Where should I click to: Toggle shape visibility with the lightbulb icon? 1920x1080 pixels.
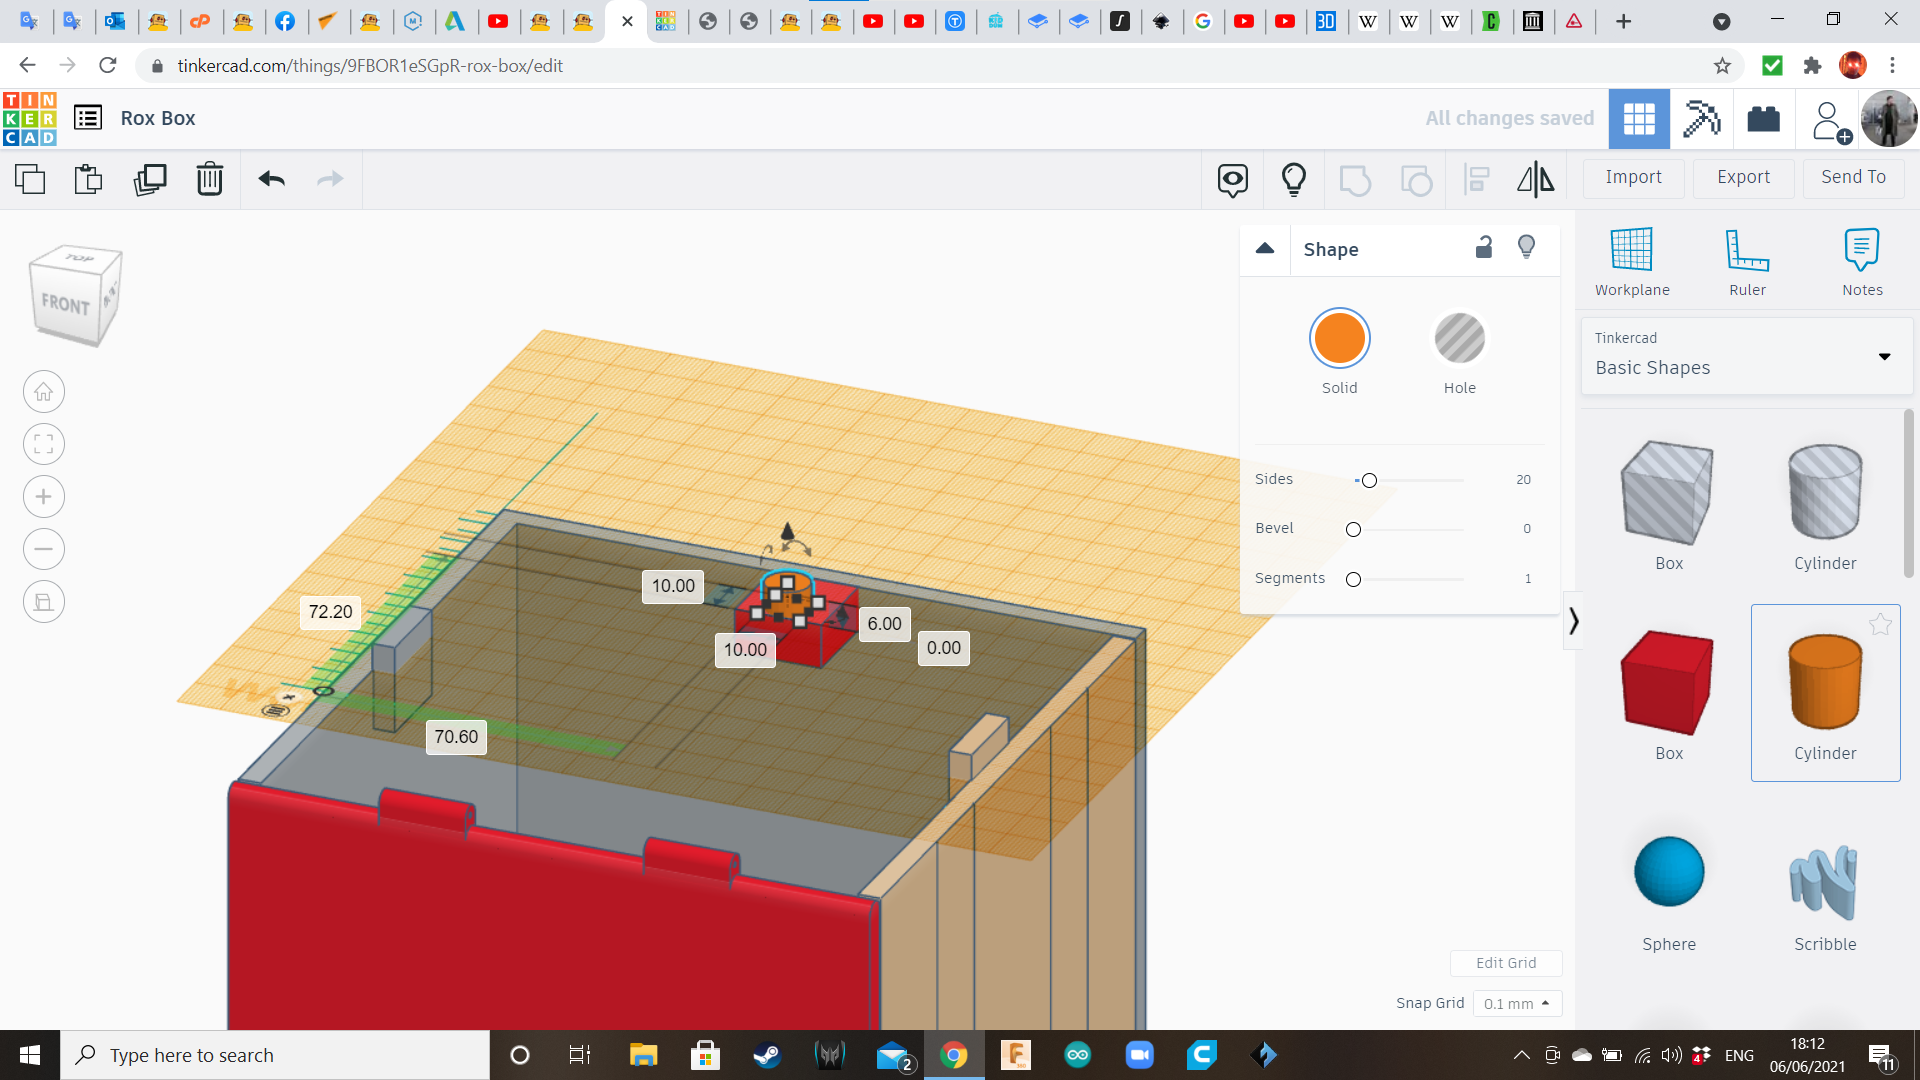coord(1526,247)
